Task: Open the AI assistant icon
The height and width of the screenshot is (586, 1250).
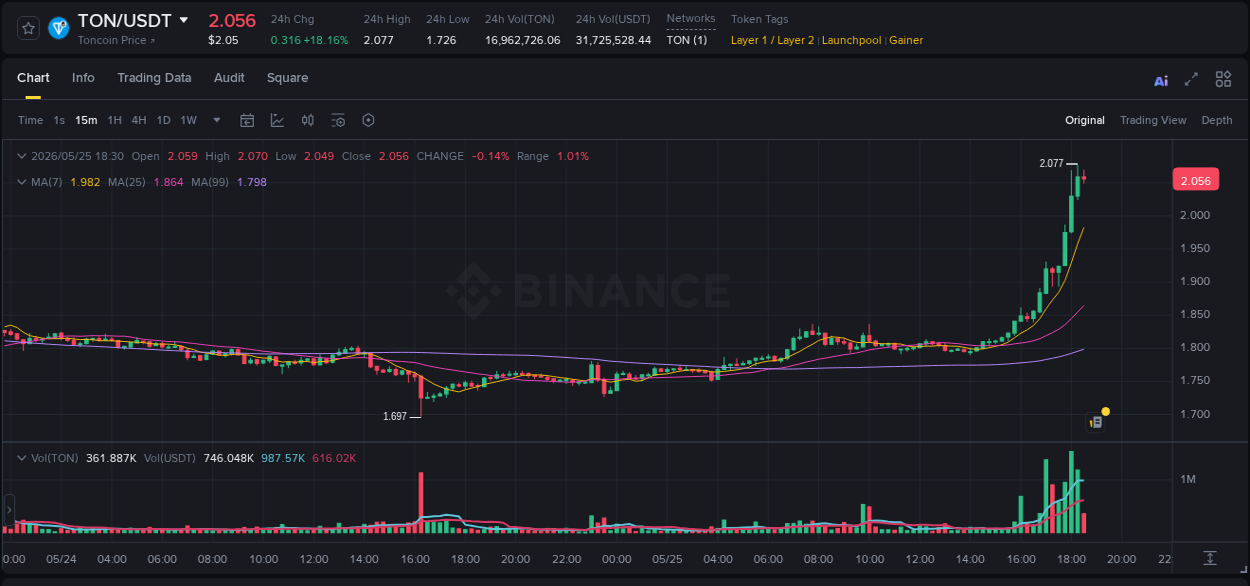Action: tap(1161, 80)
